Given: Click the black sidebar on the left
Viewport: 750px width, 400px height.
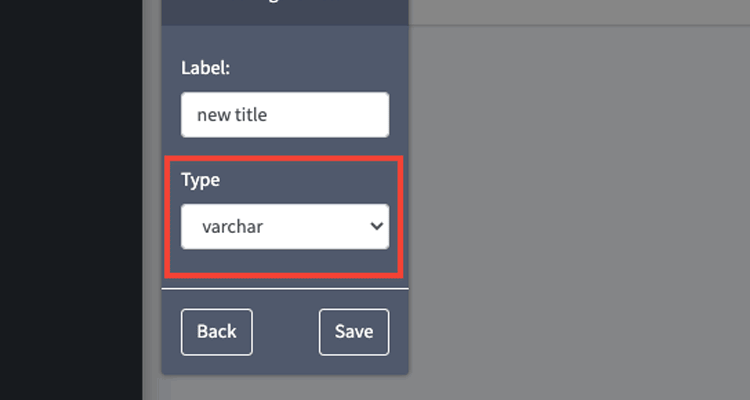Looking at the screenshot, I should pos(70,200).
